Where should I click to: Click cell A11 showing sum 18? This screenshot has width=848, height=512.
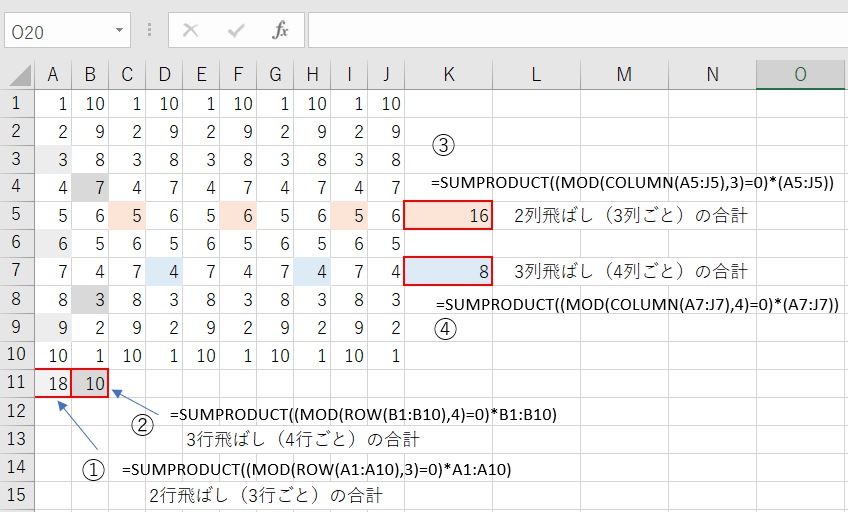pyautogui.click(x=53, y=383)
